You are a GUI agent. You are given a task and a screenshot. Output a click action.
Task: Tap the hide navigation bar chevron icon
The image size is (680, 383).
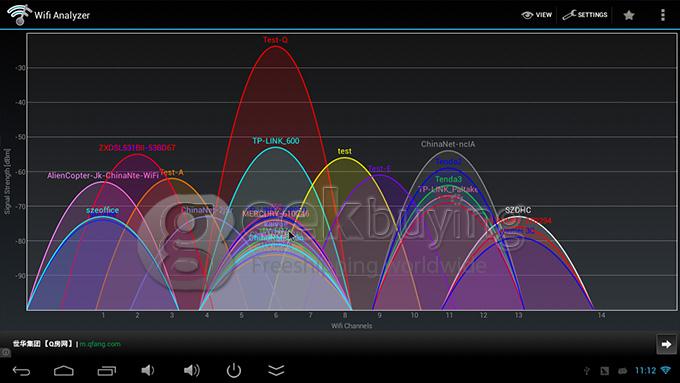[x=276, y=370]
